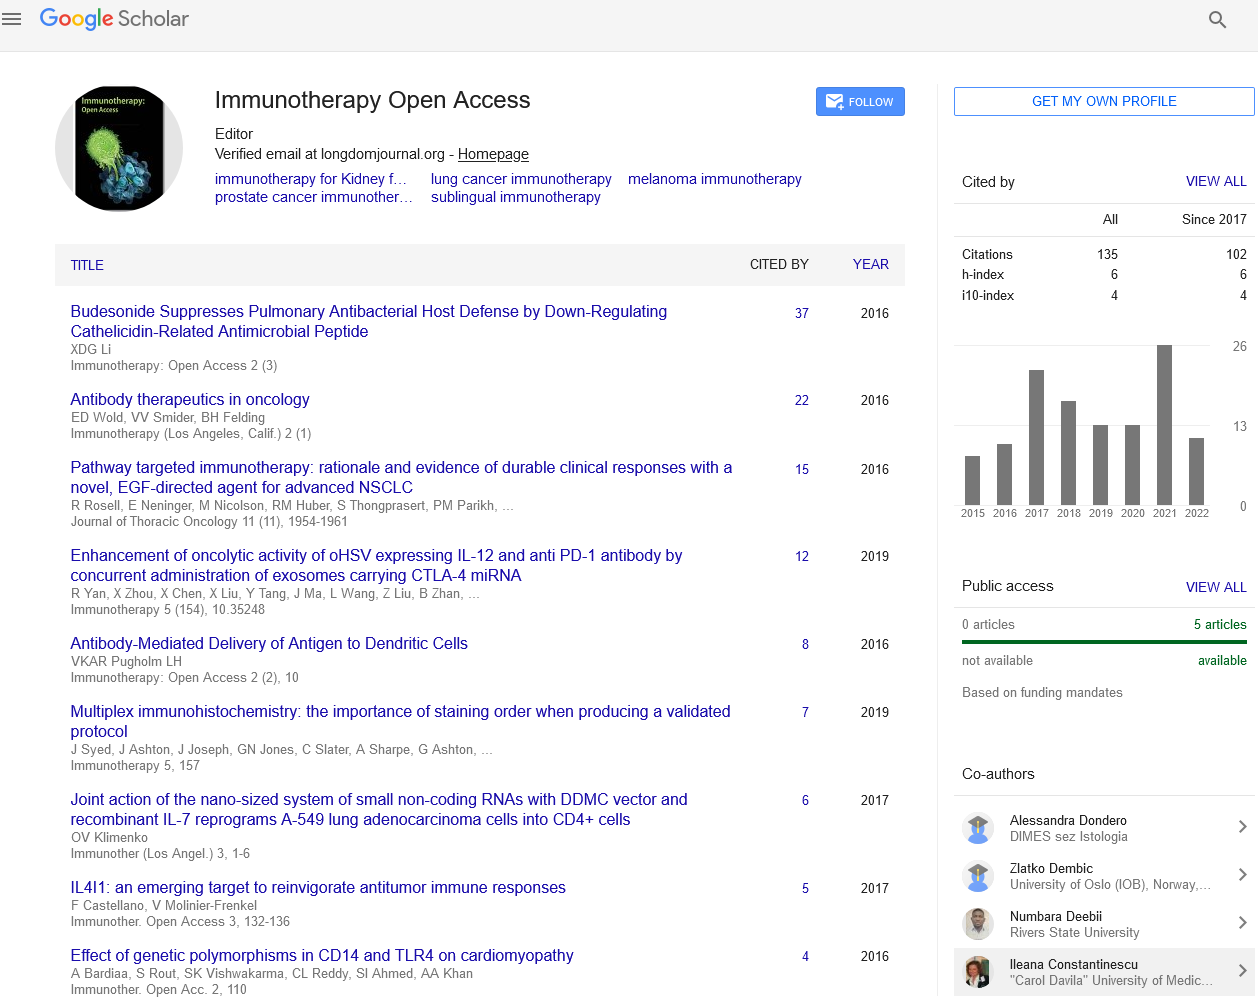Open 37 citations for Budesonide article
Image resolution: width=1258 pixels, height=1002 pixels.
[801, 313]
